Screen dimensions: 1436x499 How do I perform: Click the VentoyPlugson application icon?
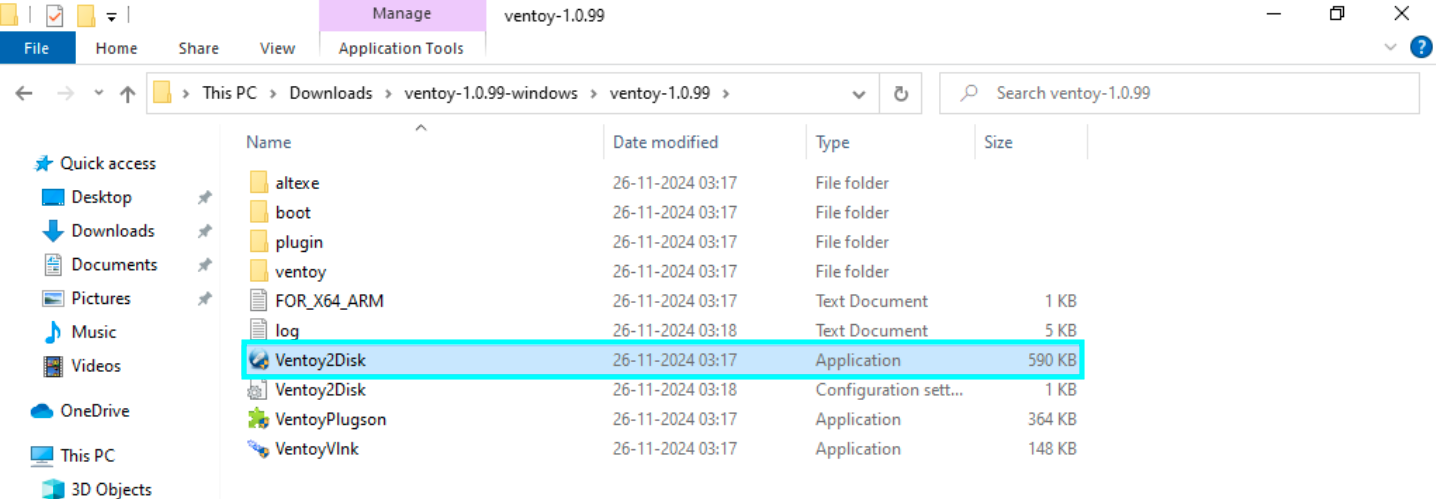point(259,419)
